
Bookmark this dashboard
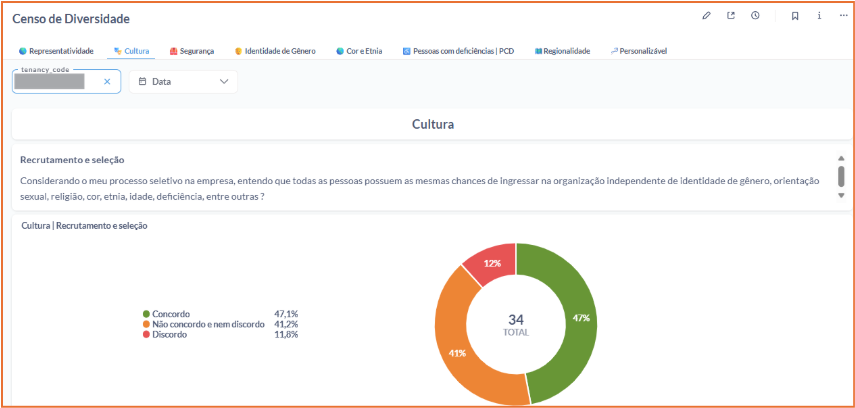tap(795, 16)
